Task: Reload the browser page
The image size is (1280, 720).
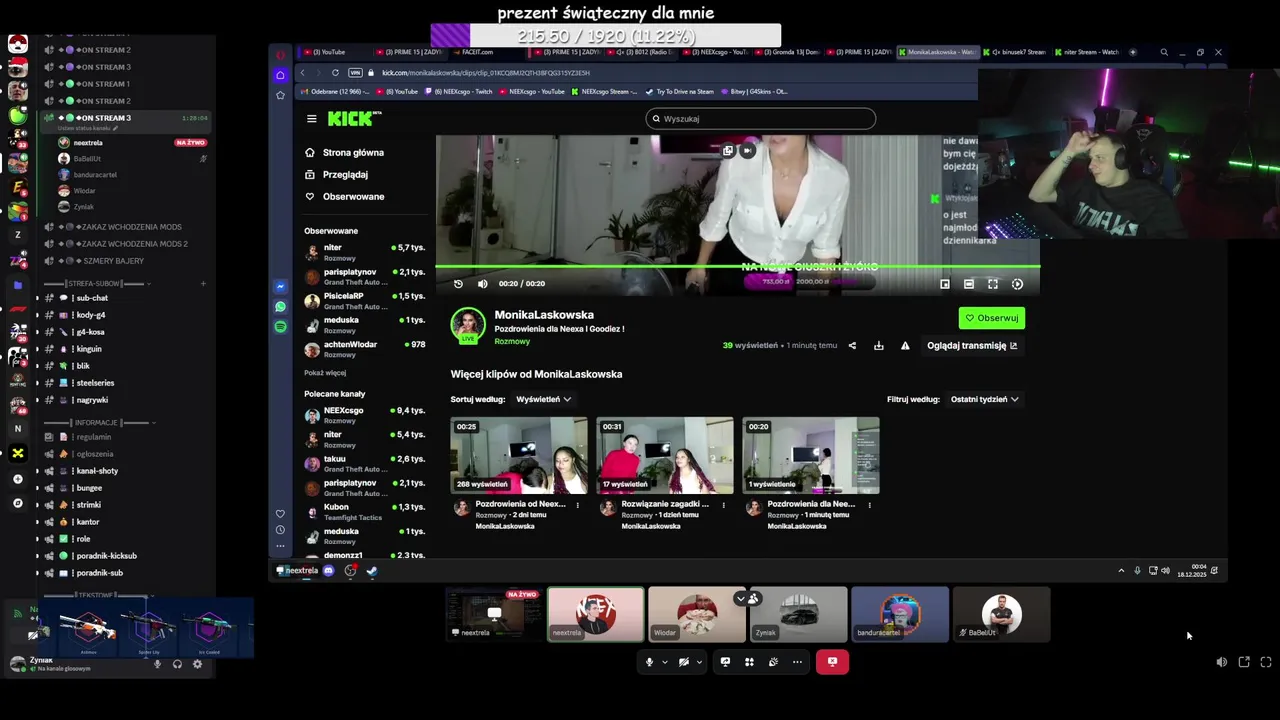Action: tap(335, 73)
